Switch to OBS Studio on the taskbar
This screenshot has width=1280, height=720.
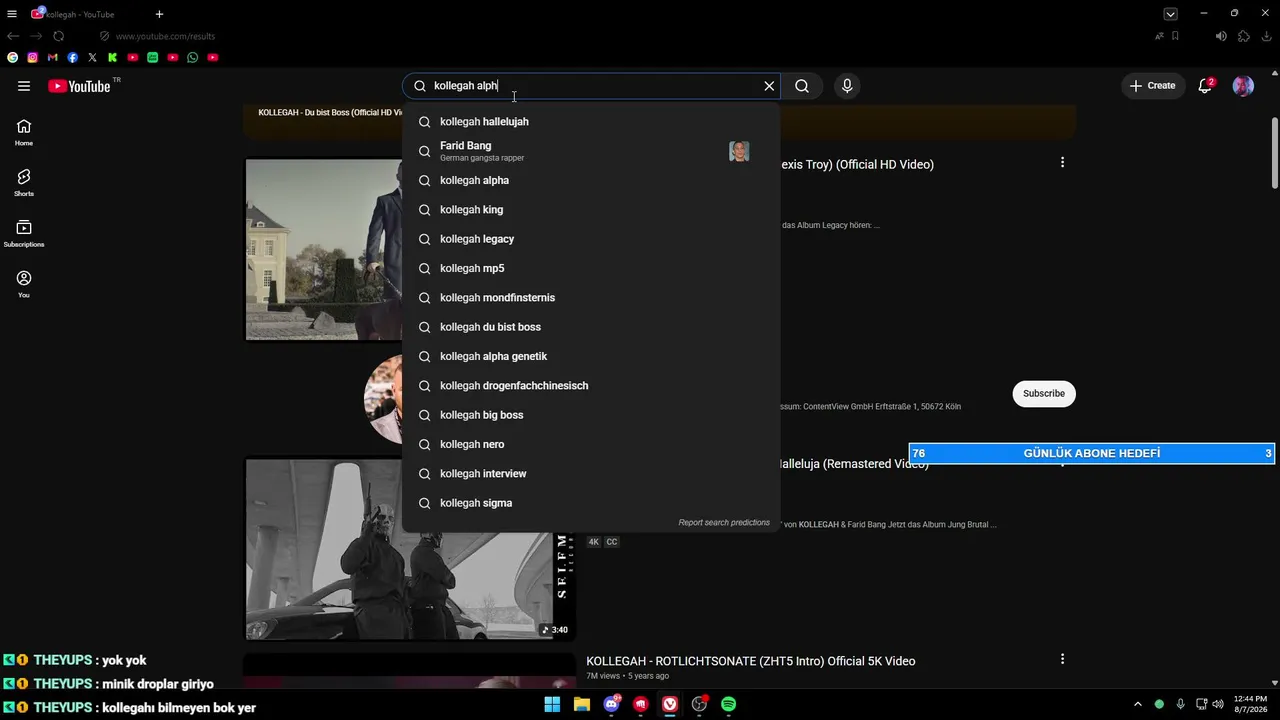point(699,704)
